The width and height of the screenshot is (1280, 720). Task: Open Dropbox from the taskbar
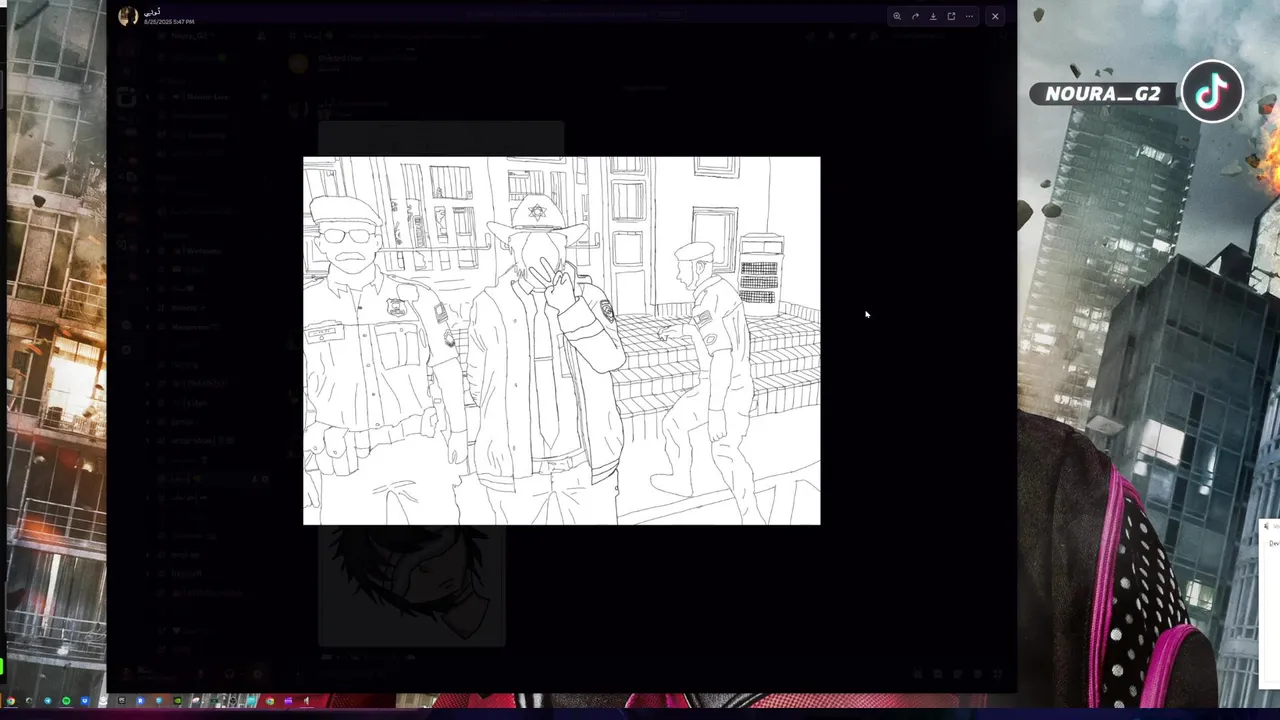85,701
